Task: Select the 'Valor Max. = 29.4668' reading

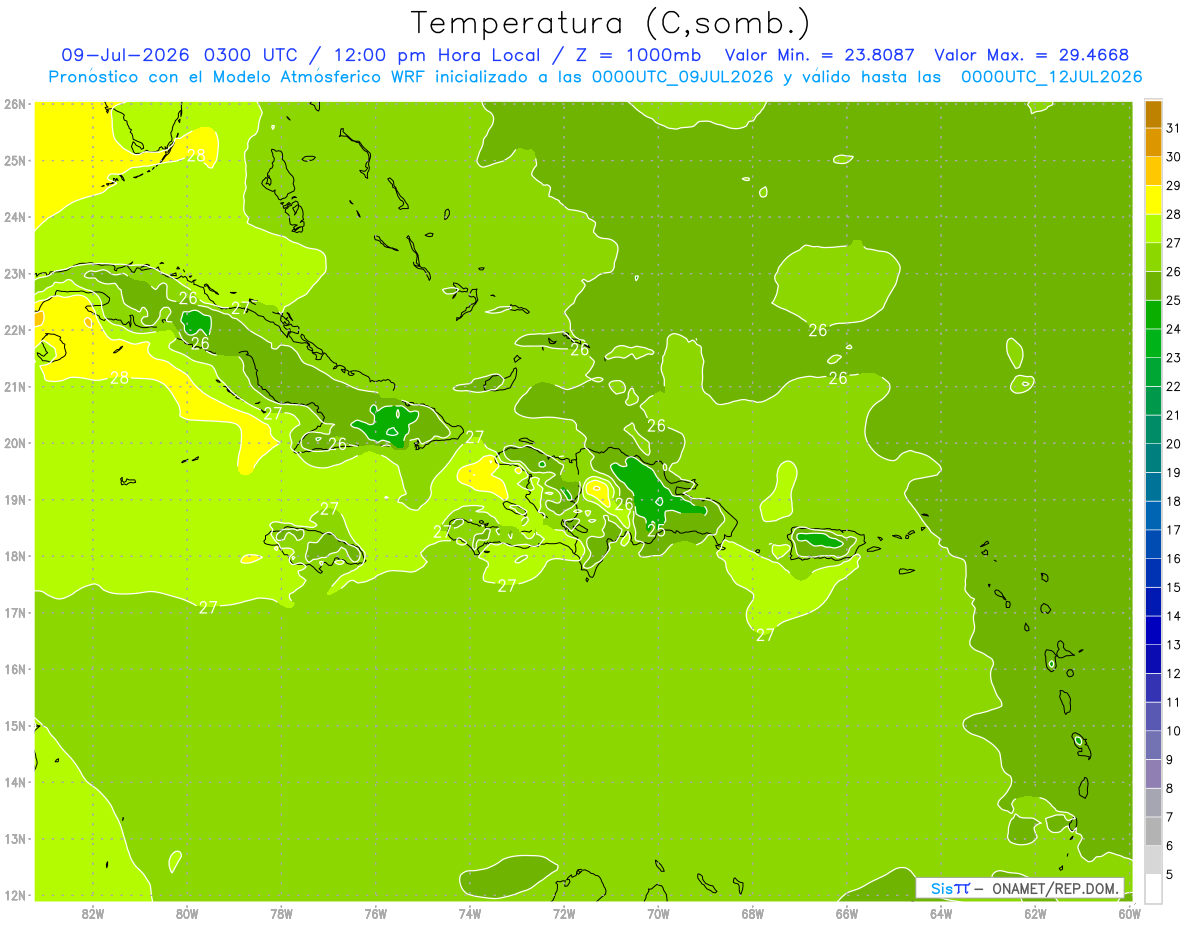Action: (1031, 55)
